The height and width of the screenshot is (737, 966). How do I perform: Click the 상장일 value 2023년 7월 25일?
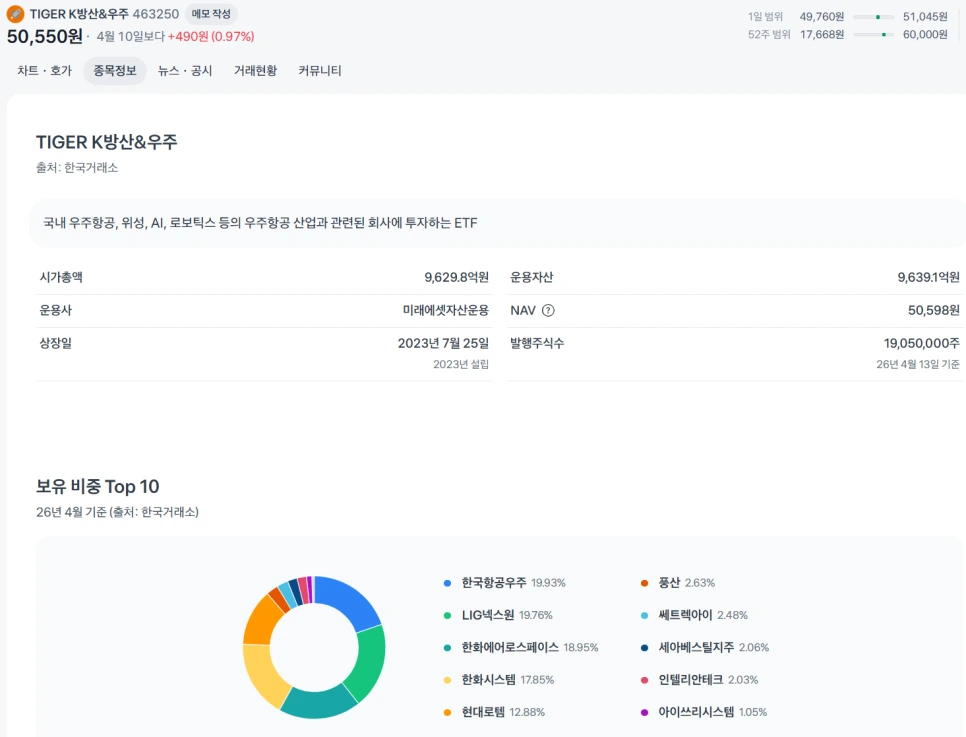(444, 343)
